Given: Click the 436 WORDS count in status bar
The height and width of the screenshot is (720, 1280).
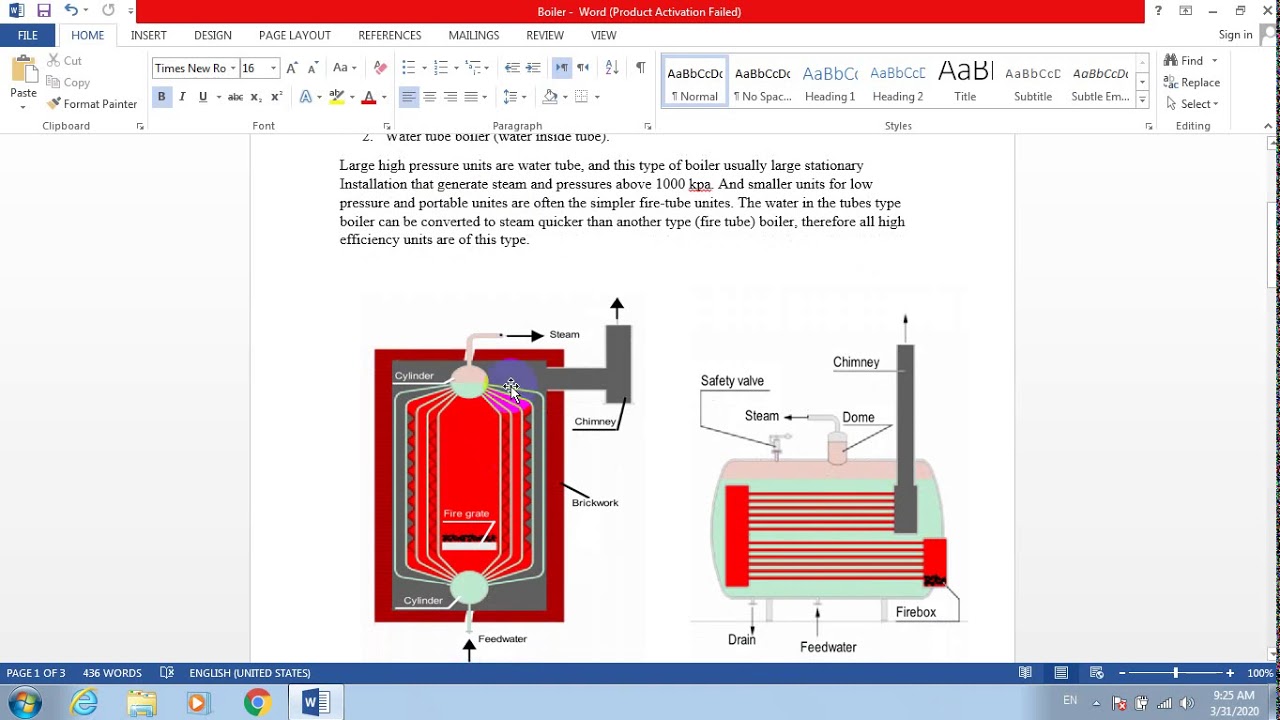Looking at the screenshot, I should pyautogui.click(x=112, y=673).
